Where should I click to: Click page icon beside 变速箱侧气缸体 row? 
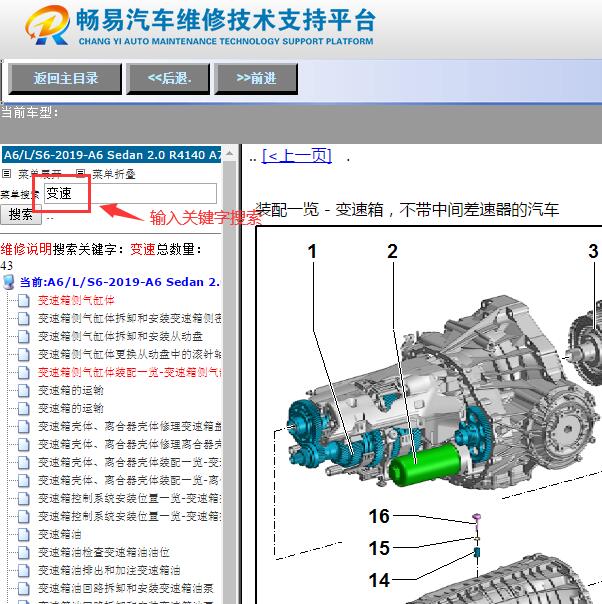tap(23, 300)
